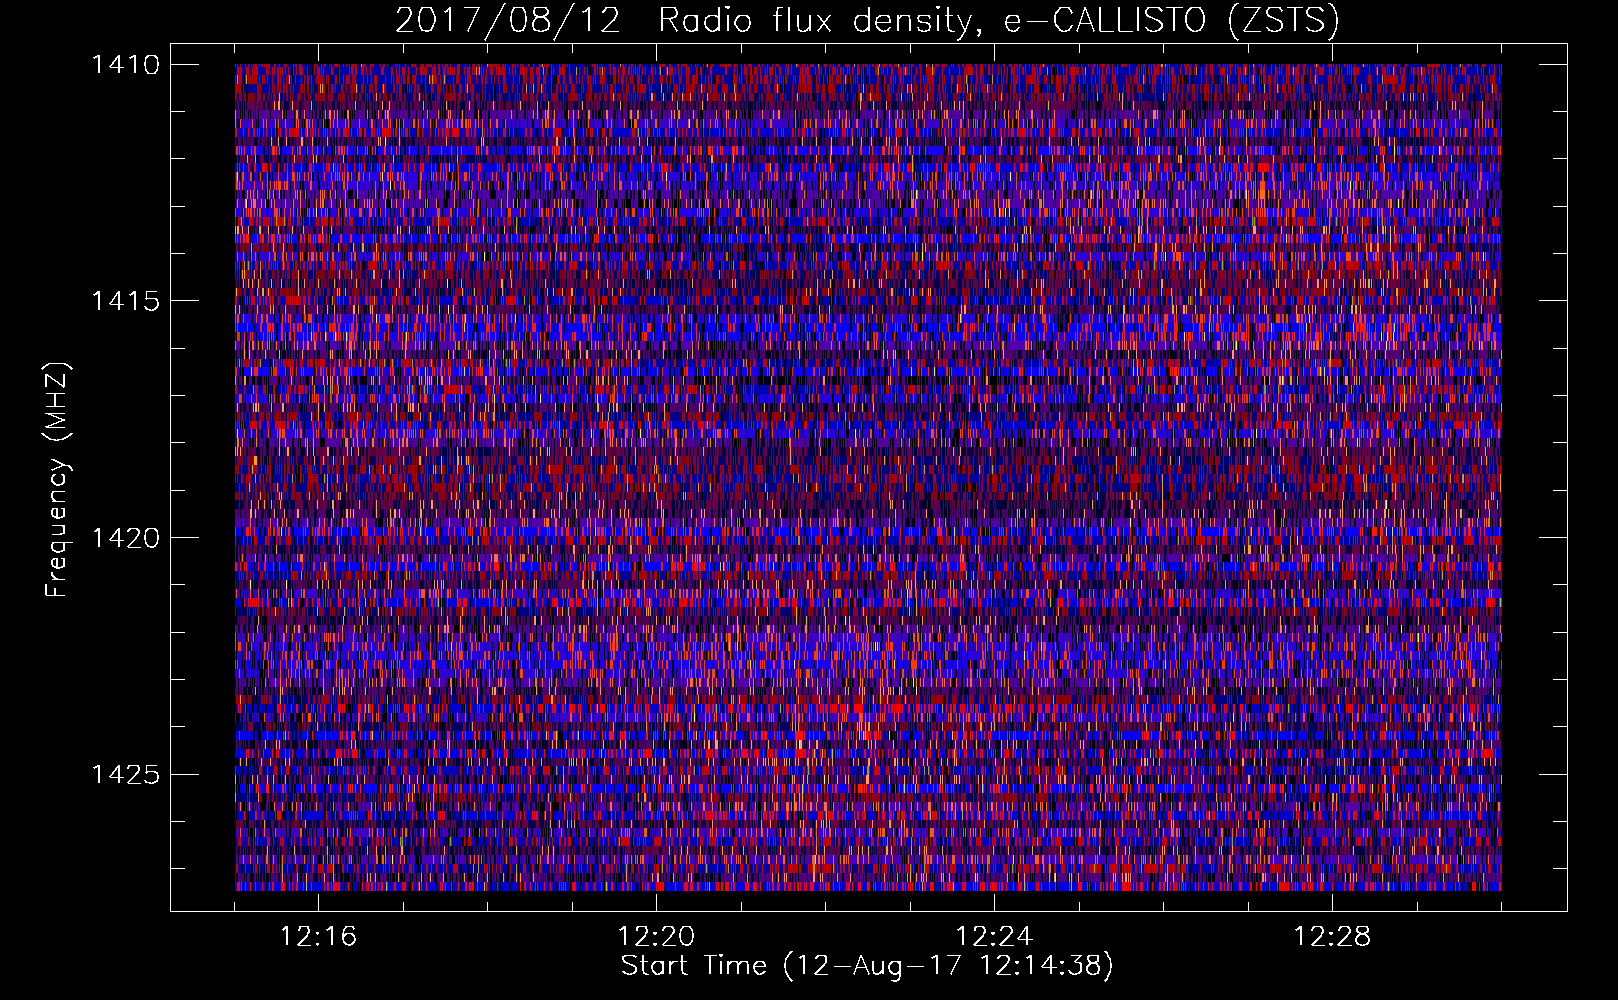Click inside the spectrogram plot area
Image resolution: width=1618 pixels, height=1000 pixels.
(868, 477)
